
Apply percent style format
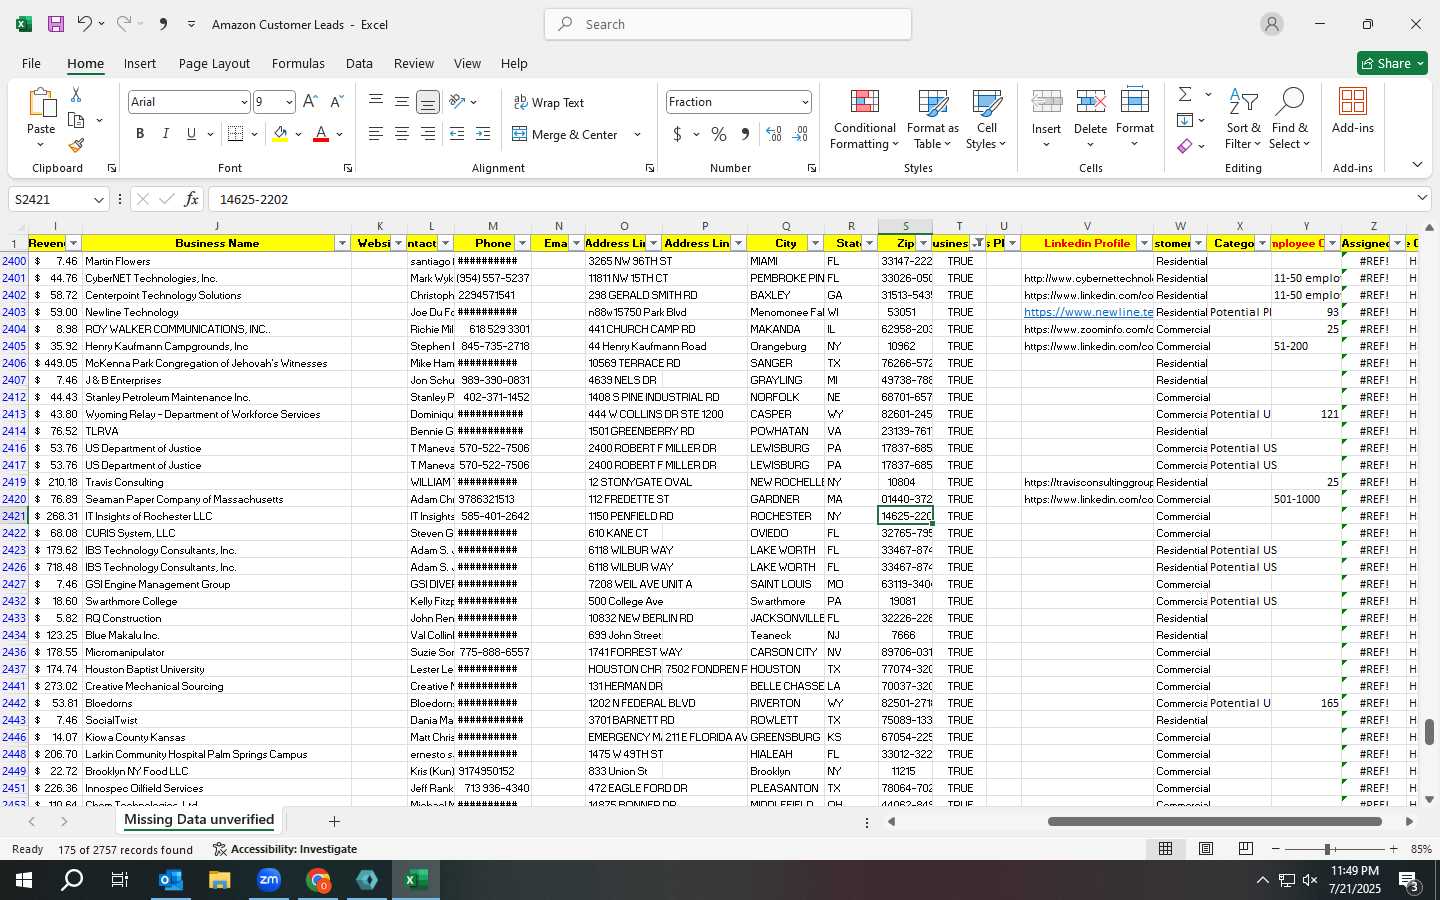[x=719, y=134]
